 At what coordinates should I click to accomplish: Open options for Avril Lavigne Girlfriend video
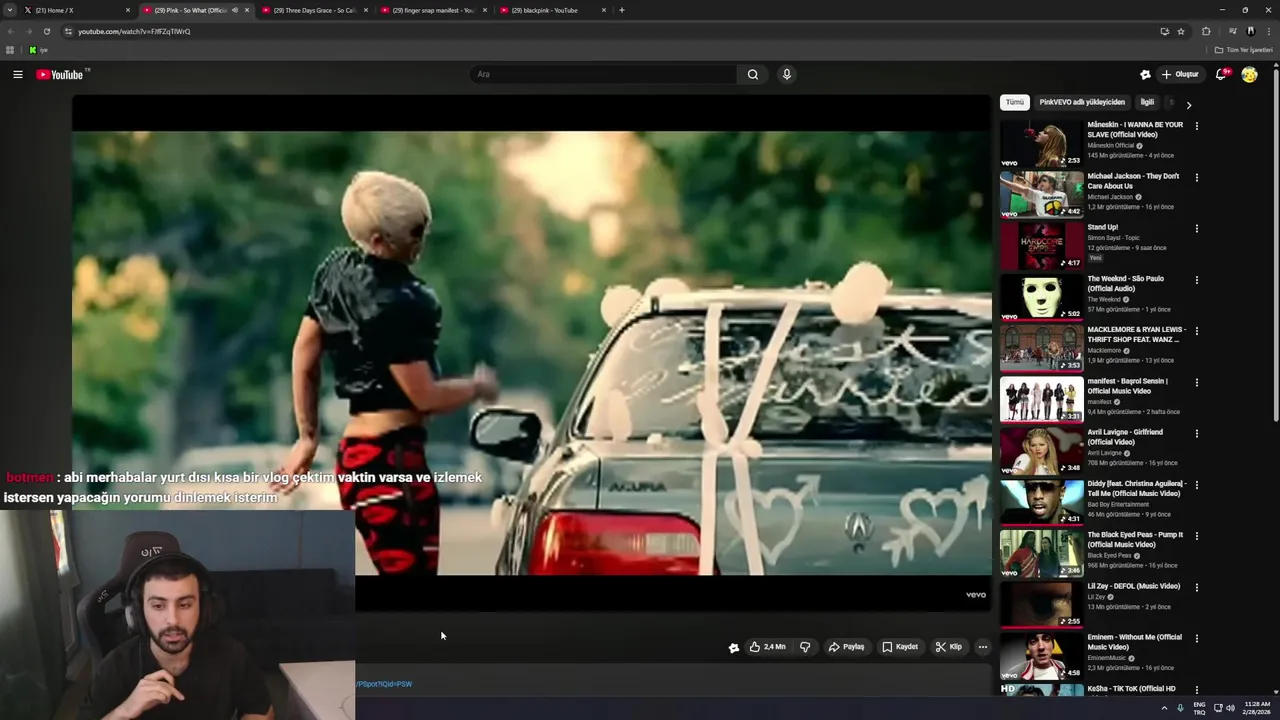[1197, 433]
